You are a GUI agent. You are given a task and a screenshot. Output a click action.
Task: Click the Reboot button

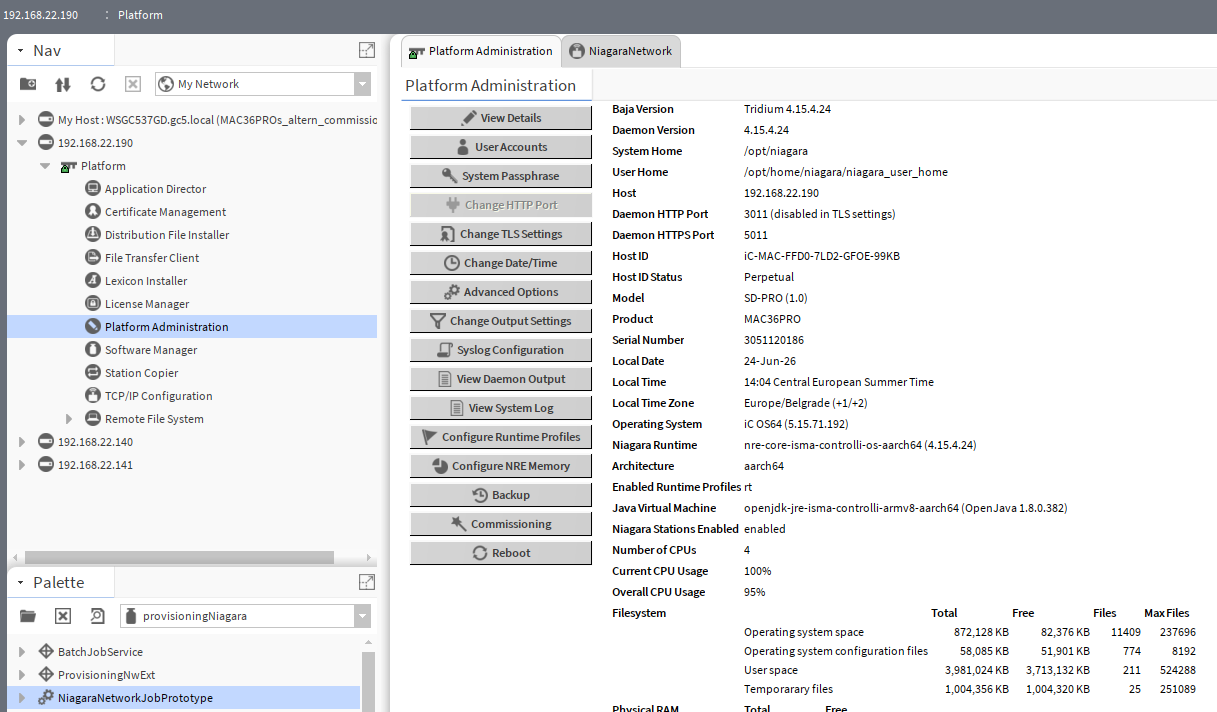tap(501, 553)
